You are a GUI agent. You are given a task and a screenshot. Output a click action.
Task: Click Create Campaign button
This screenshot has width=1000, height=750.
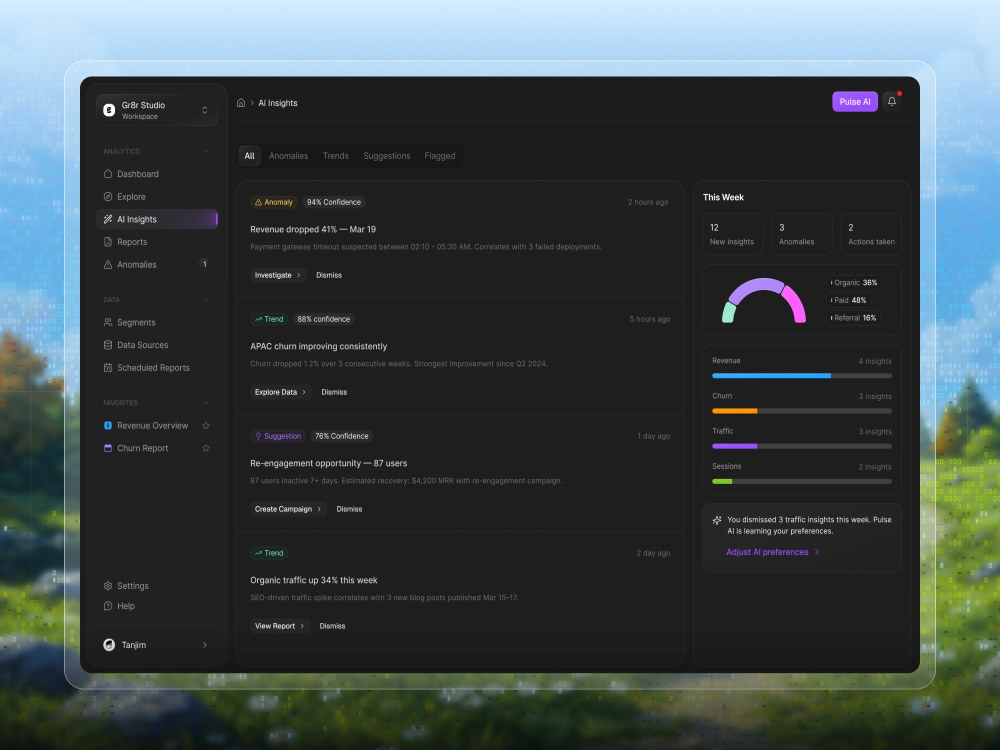pos(288,509)
